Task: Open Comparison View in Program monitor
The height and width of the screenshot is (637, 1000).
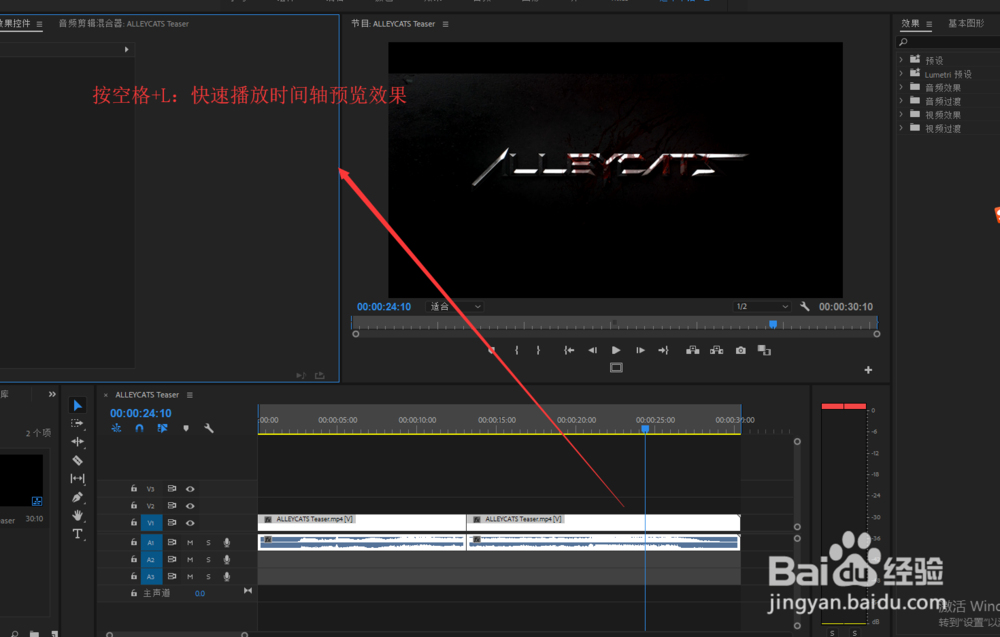Action: point(764,350)
